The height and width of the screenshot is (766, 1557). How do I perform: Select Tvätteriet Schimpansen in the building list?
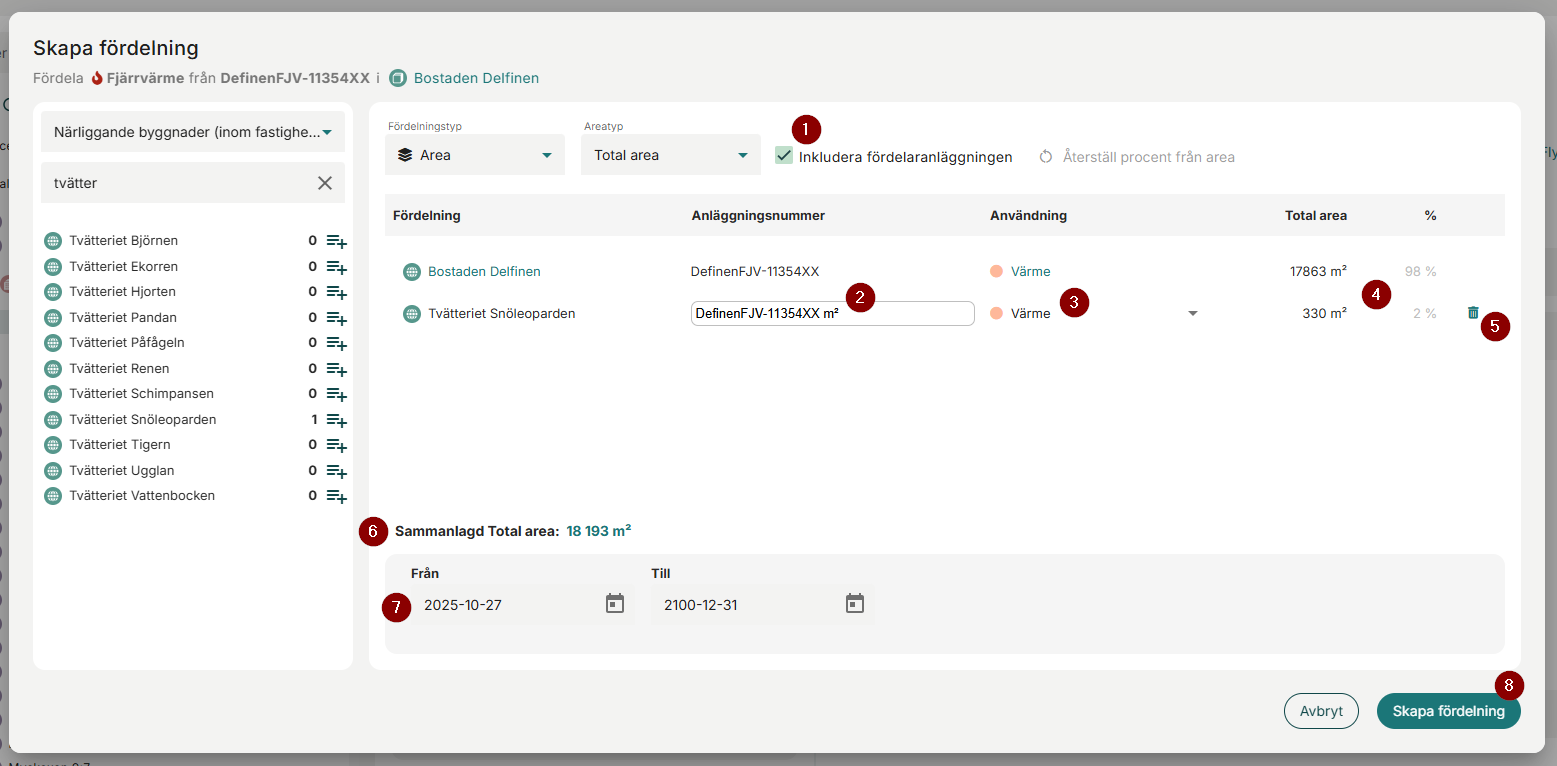coord(142,394)
